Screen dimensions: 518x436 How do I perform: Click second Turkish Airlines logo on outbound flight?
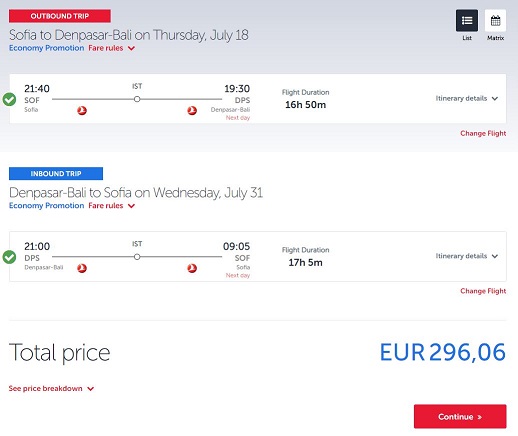pyautogui.click(x=192, y=110)
